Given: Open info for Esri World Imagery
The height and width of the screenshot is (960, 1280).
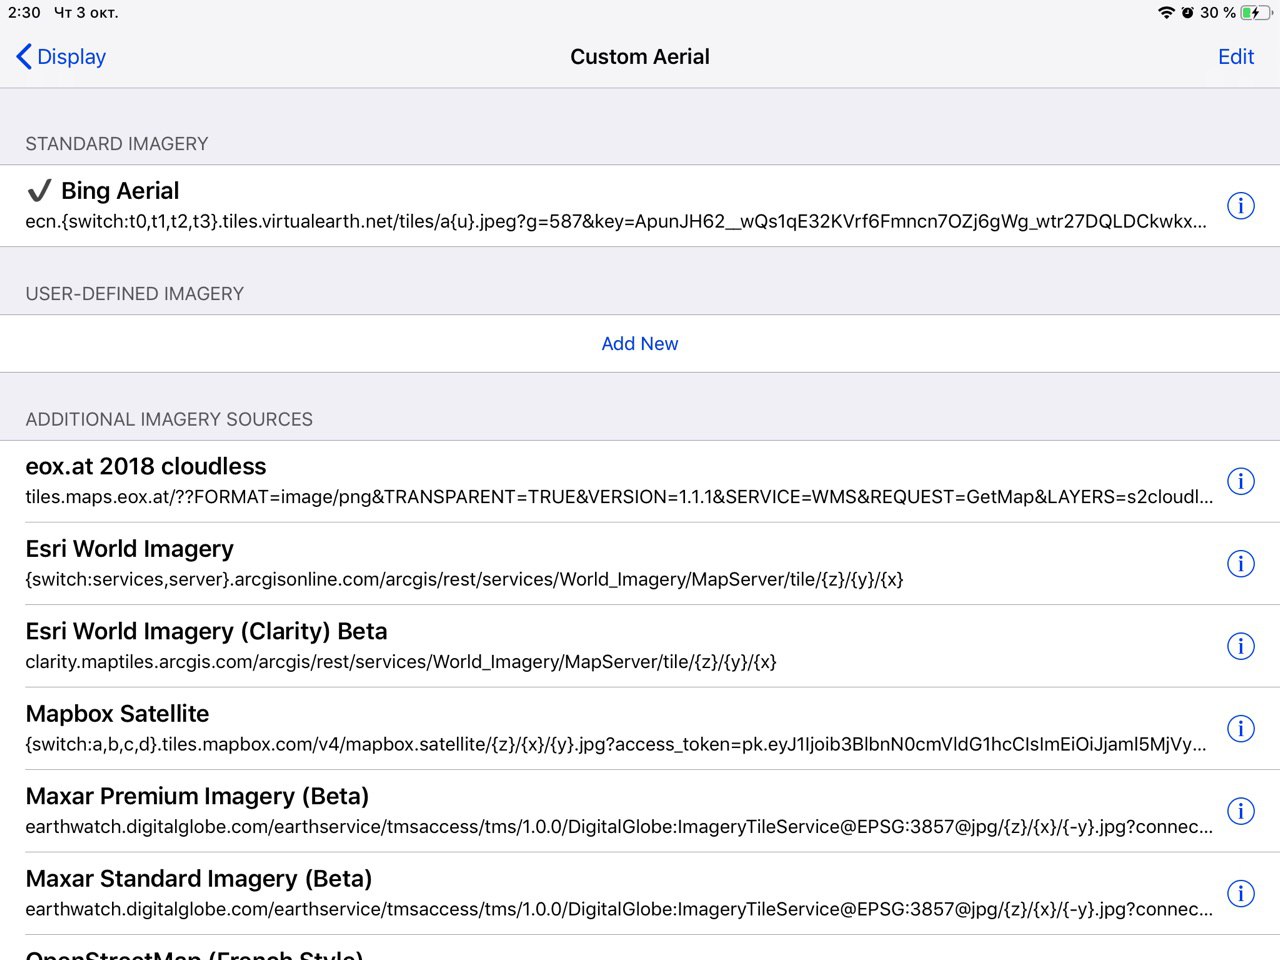Looking at the screenshot, I should (1240, 564).
